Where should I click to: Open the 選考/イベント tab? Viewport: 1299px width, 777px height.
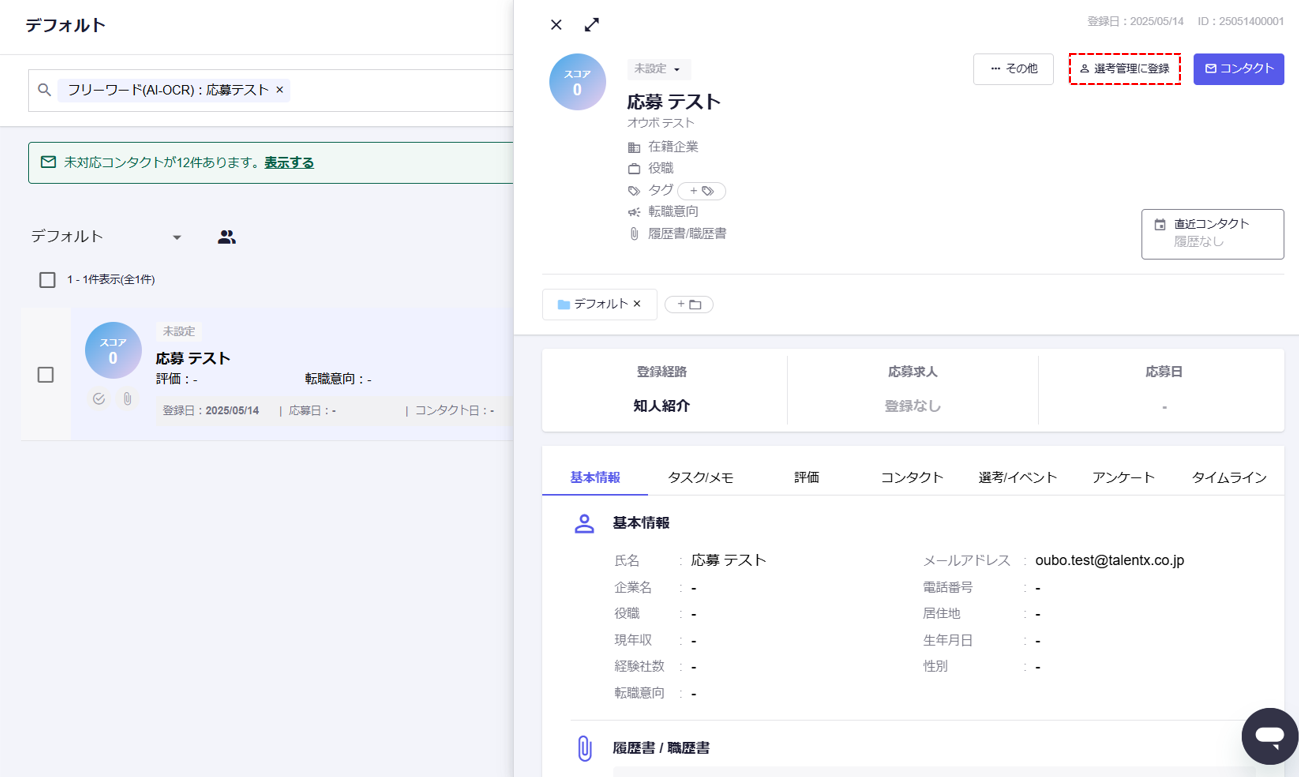1017,478
